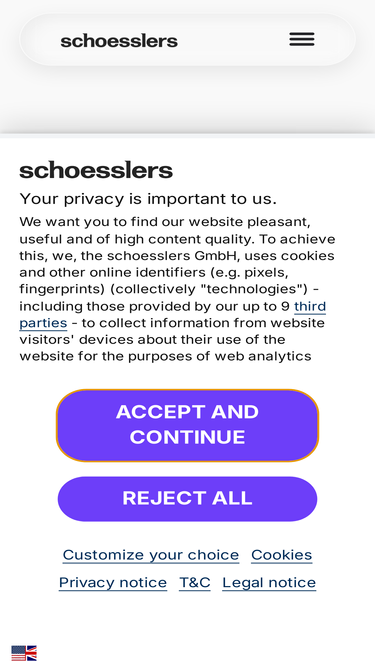Click Accept and Continue button
Viewport: 375px width, 667px height.
pos(188,425)
